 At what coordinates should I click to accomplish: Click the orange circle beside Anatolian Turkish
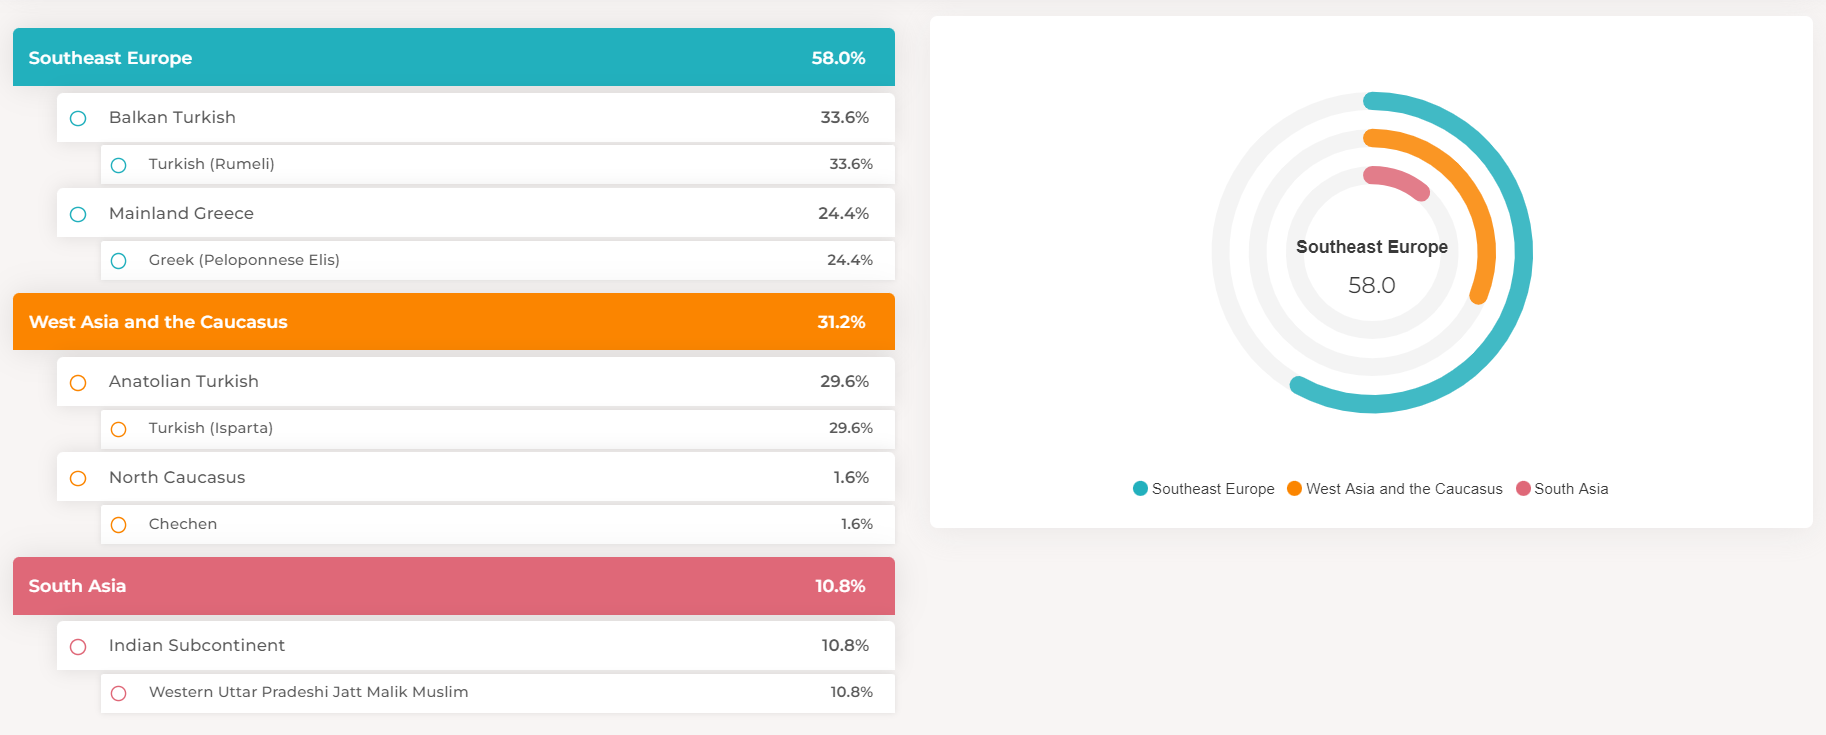tap(78, 382)
